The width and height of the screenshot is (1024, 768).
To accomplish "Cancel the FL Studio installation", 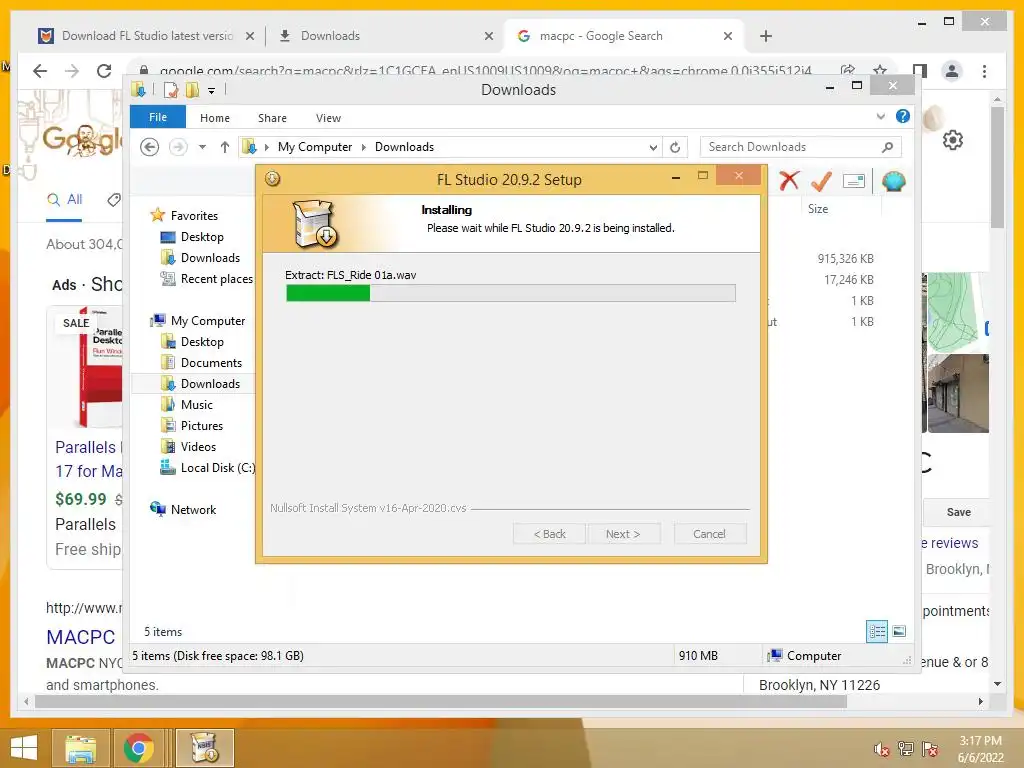I will 709,534.
